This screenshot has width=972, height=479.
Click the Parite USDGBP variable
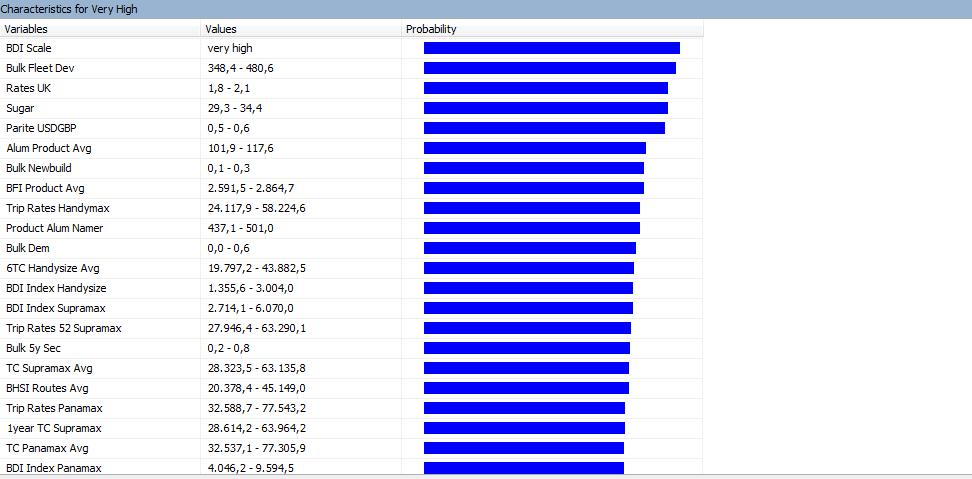click(42, 128)
